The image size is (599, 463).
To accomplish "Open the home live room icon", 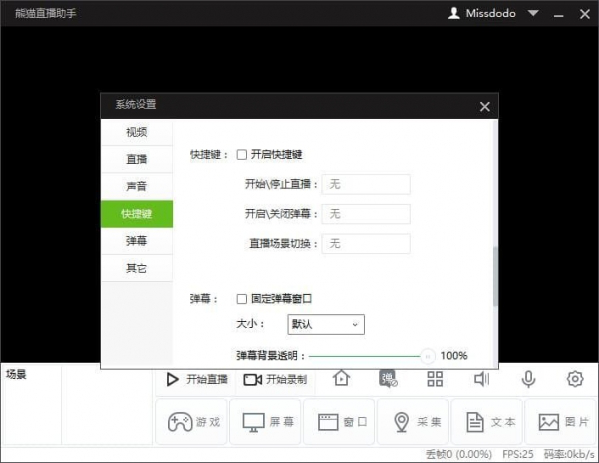I will click(341, 379).
